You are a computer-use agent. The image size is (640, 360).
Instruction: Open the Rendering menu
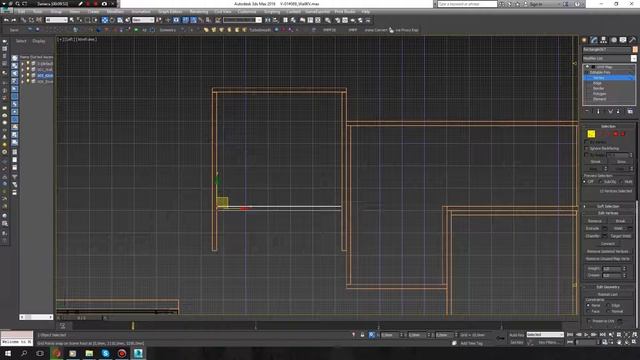tap(198, 12)
